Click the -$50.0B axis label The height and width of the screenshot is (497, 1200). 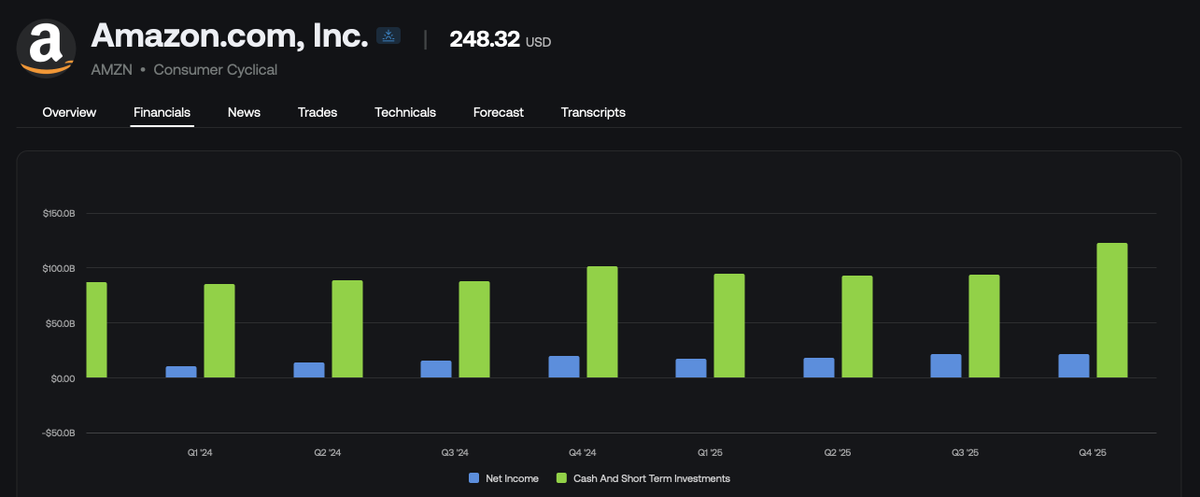pos(59,433)
